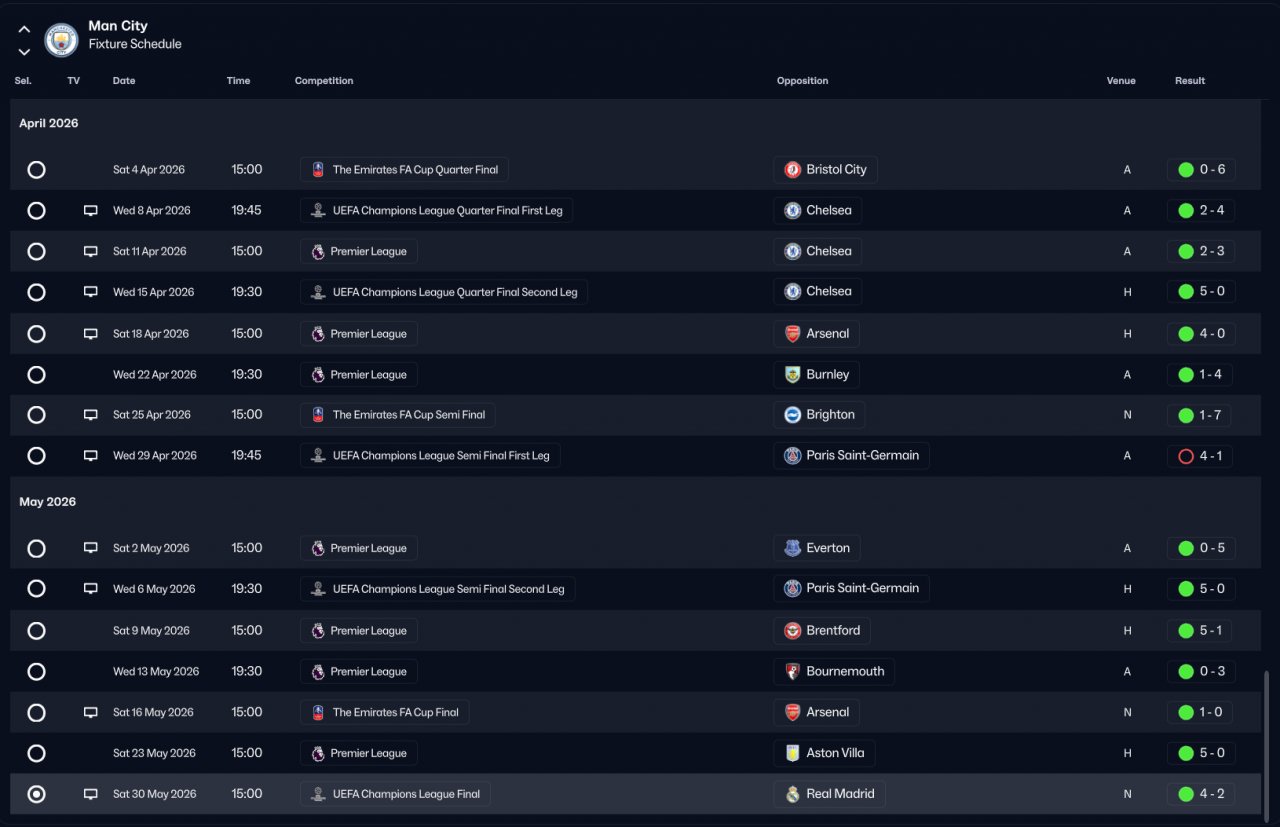Open the 2 - 3 result against Chelsea
The height and width of the screenshot is (827, 1280).
[x=1201, y=252]
